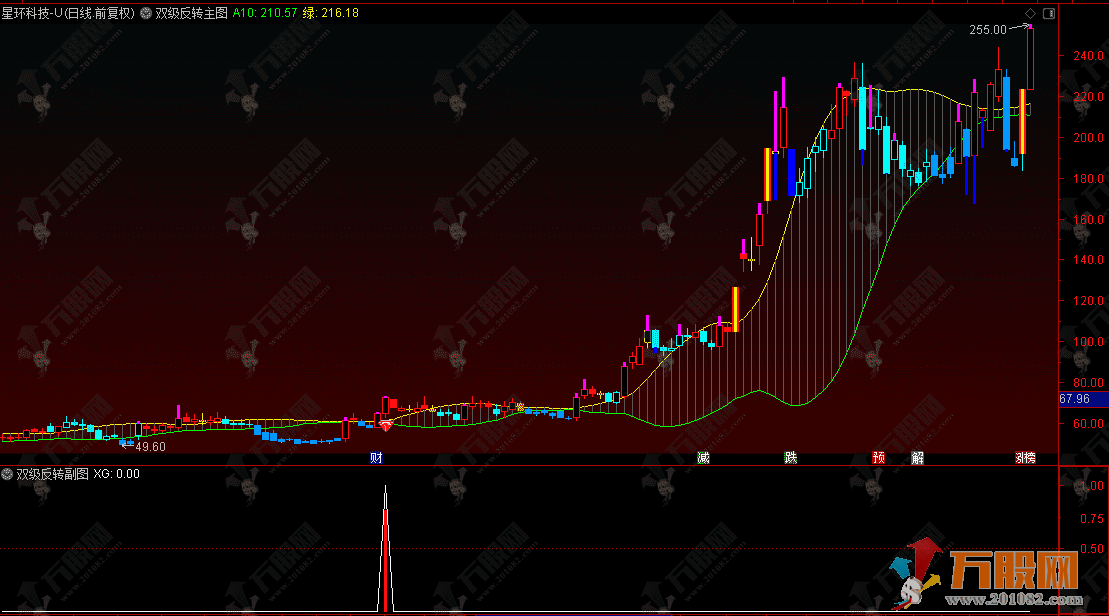Click the 解 event marker
Screen dimensions: 1109x616
(x=918, y=458)
